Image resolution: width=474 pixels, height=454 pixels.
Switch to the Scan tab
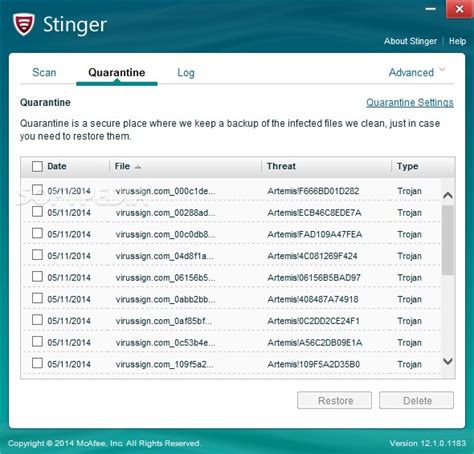pos(44,72)
